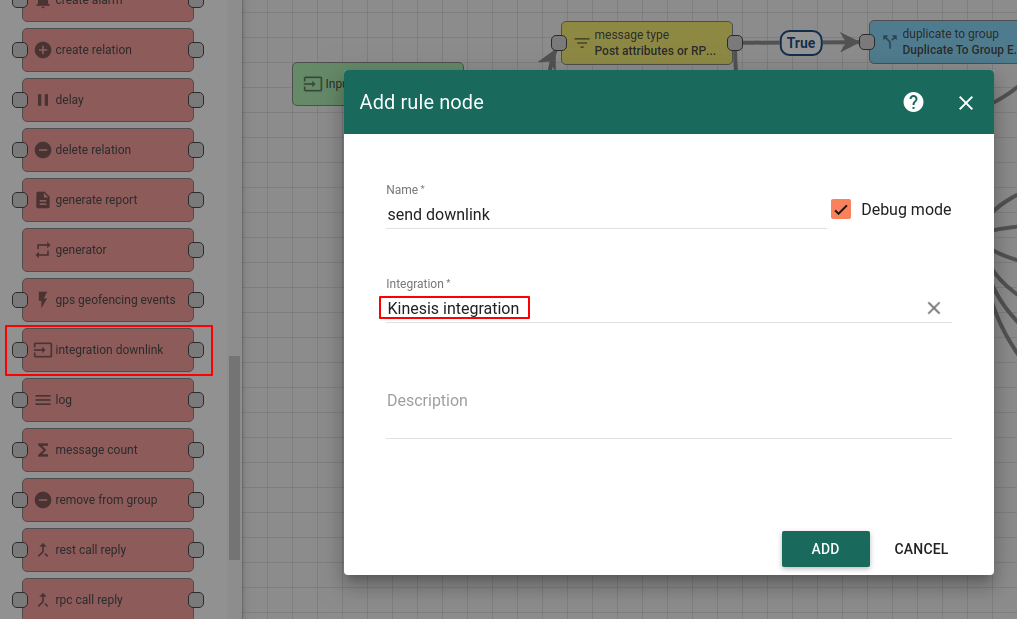Click the gps geofencing events label
The height and width of the screenshot is (619, 1017).
point(115,300)
